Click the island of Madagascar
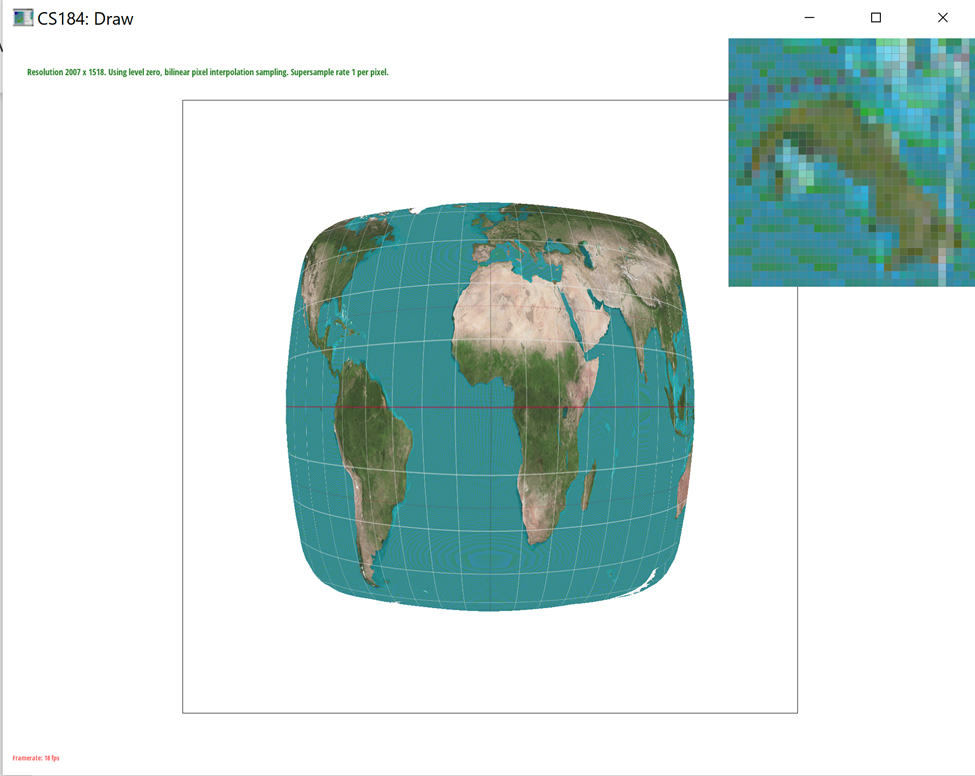This screenshot has height=776, width=975. click(x=589, y=487)
